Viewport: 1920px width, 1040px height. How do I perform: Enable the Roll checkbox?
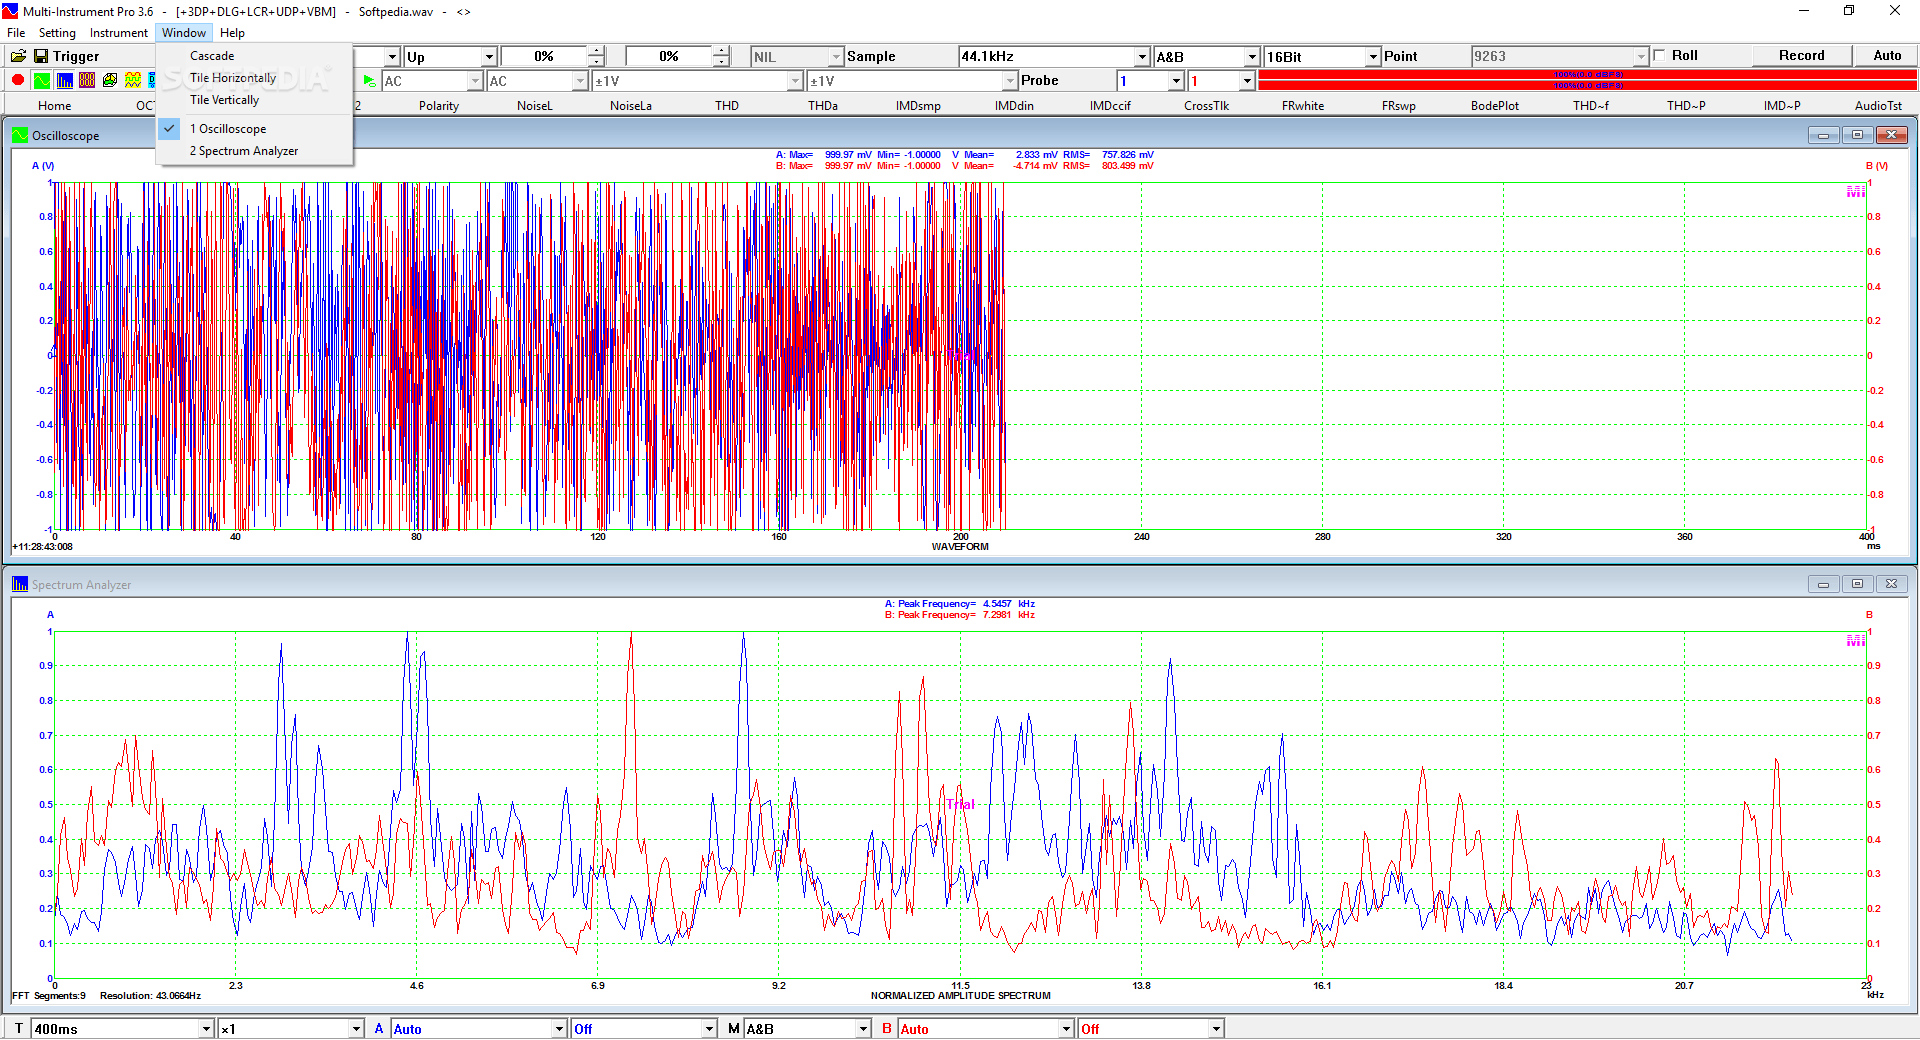tap(1659, 55)
